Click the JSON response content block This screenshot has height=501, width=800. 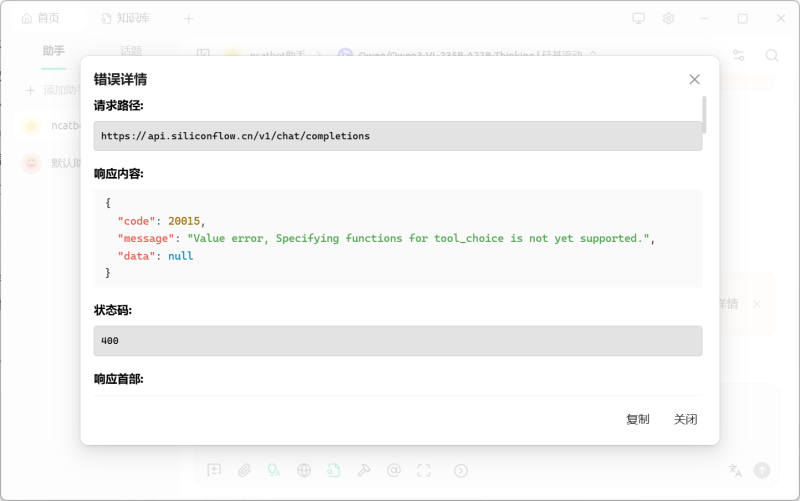point(397,238)
